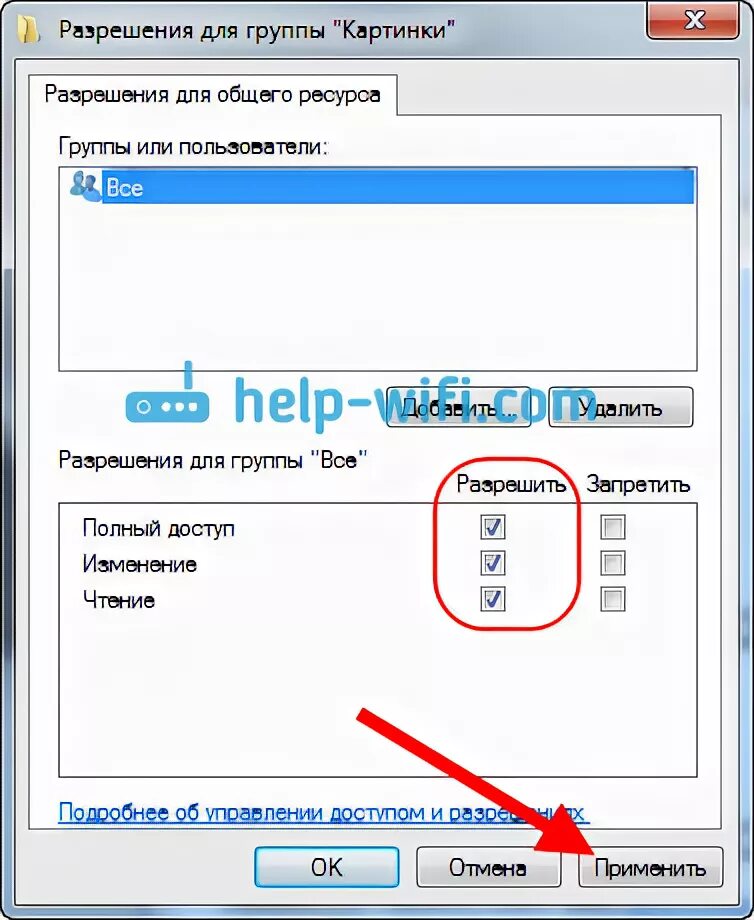Click empty space in Группы или пользователи list

coord(378,288)
